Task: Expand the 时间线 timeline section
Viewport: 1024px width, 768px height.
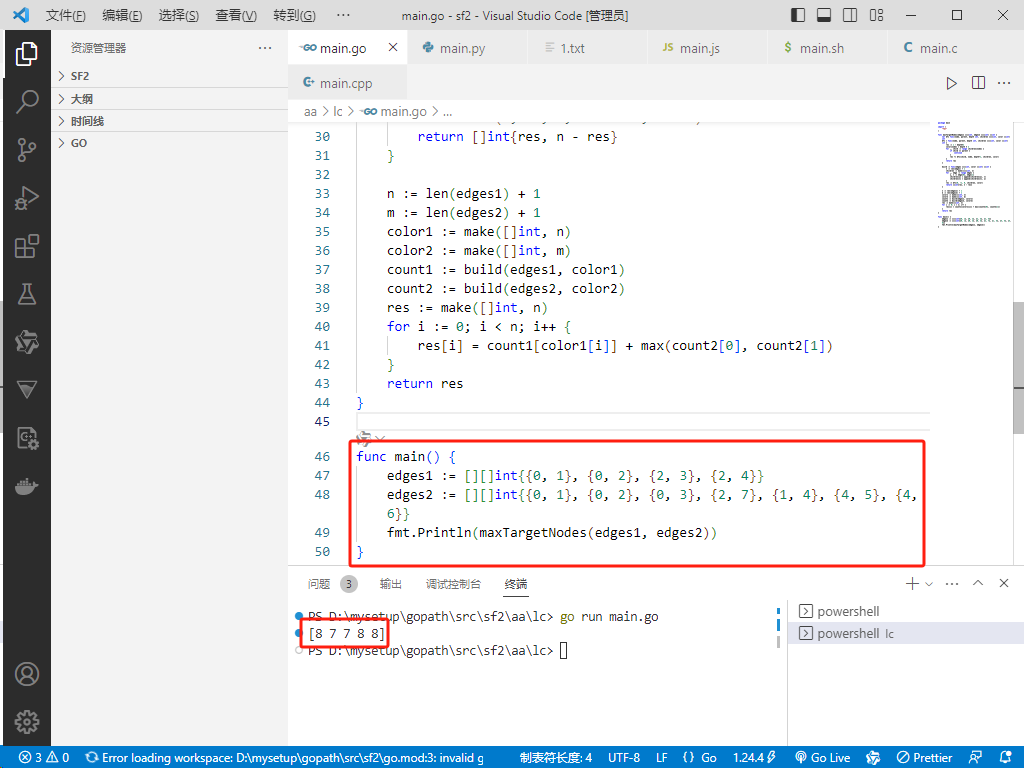Action: 169,121
